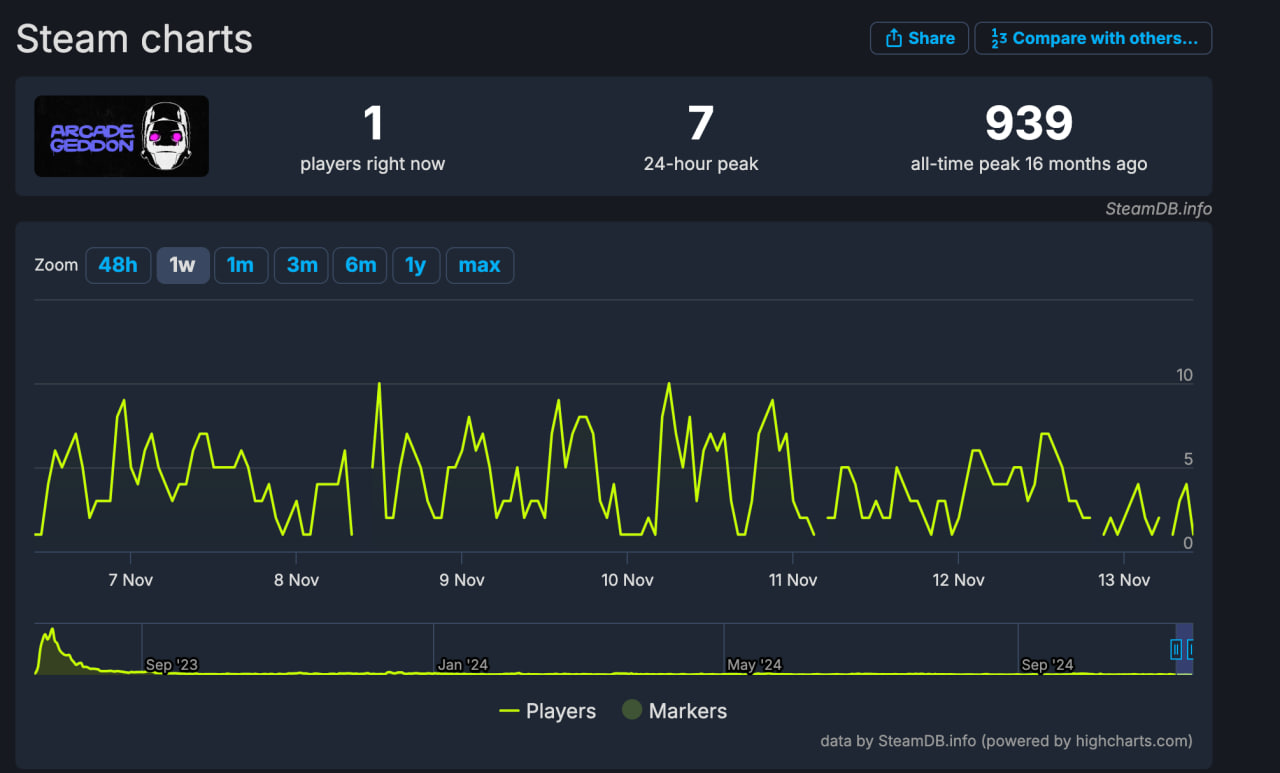Choose the 6m zoom range
1280x773 pixels.
tap(360, 265)
